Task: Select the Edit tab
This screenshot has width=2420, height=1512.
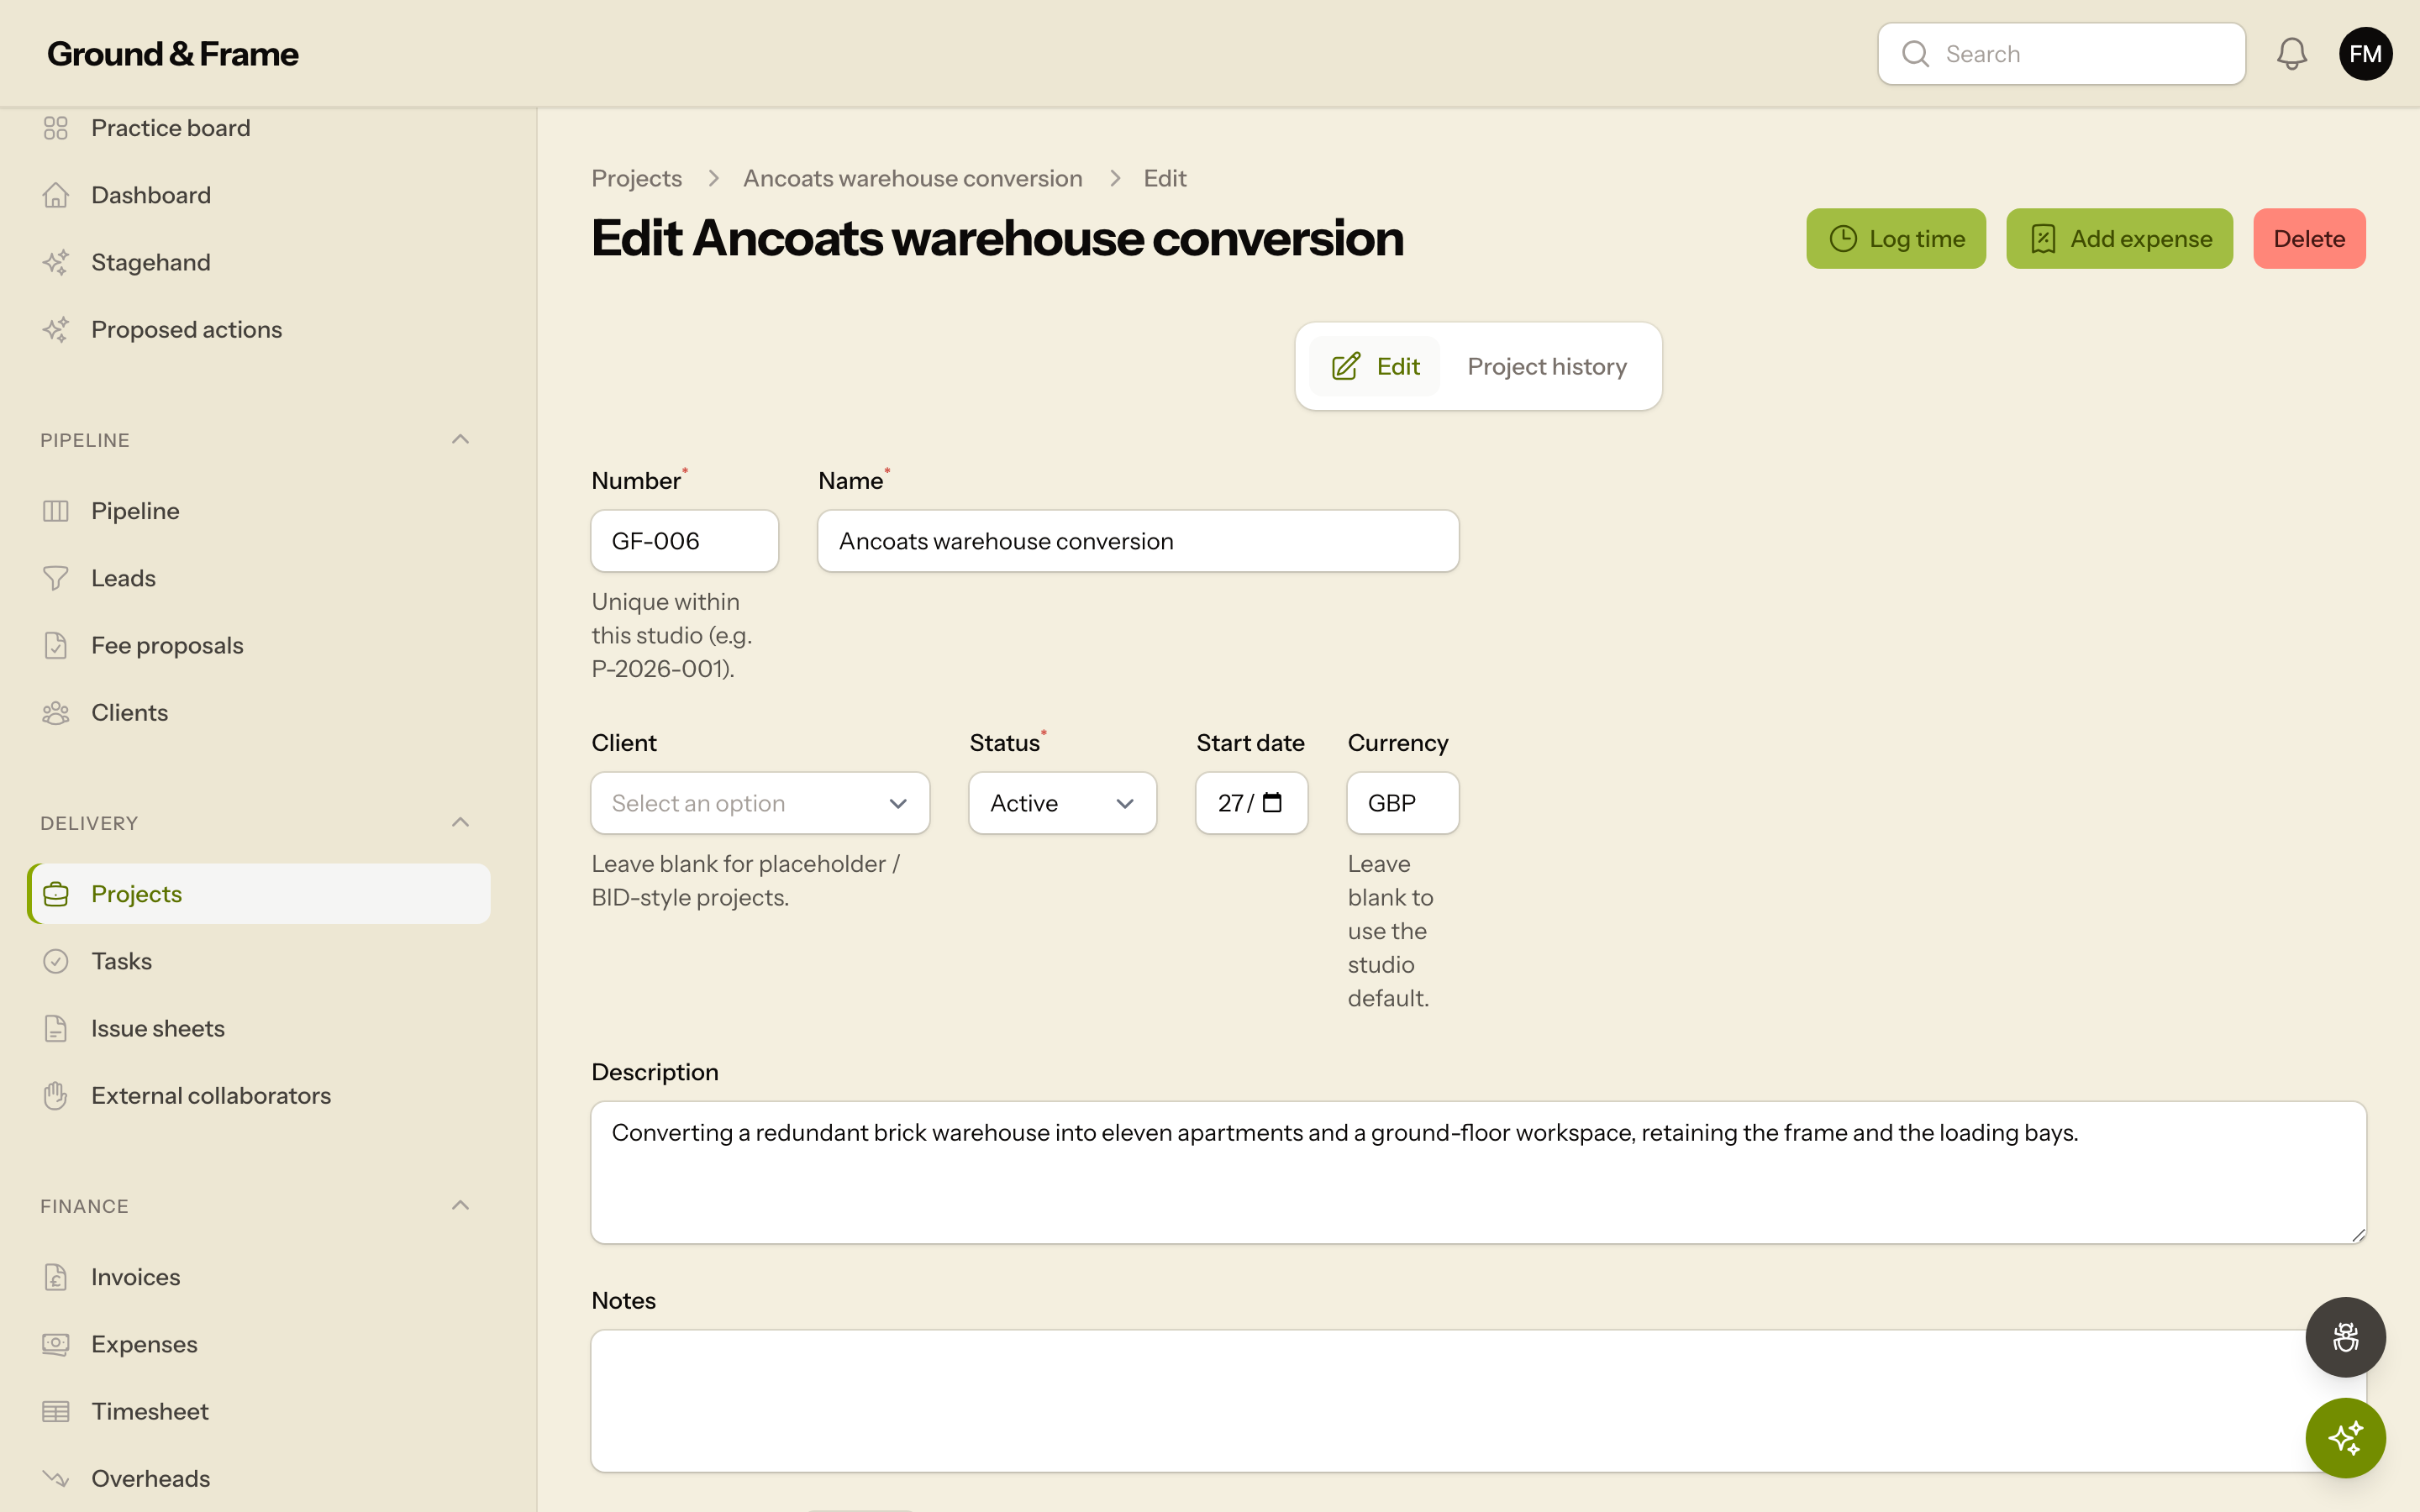Action: click(1375, 366)
